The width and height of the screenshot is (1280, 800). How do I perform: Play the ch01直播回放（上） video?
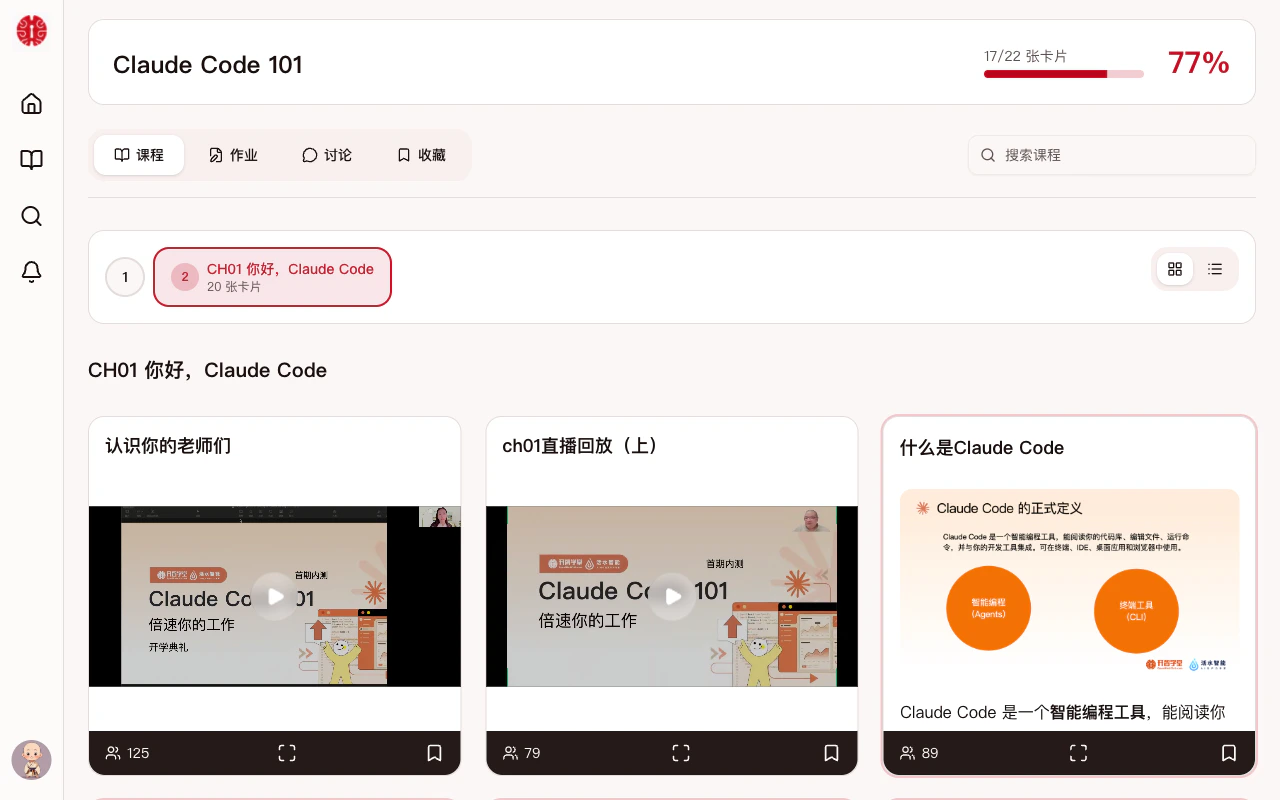672,596
